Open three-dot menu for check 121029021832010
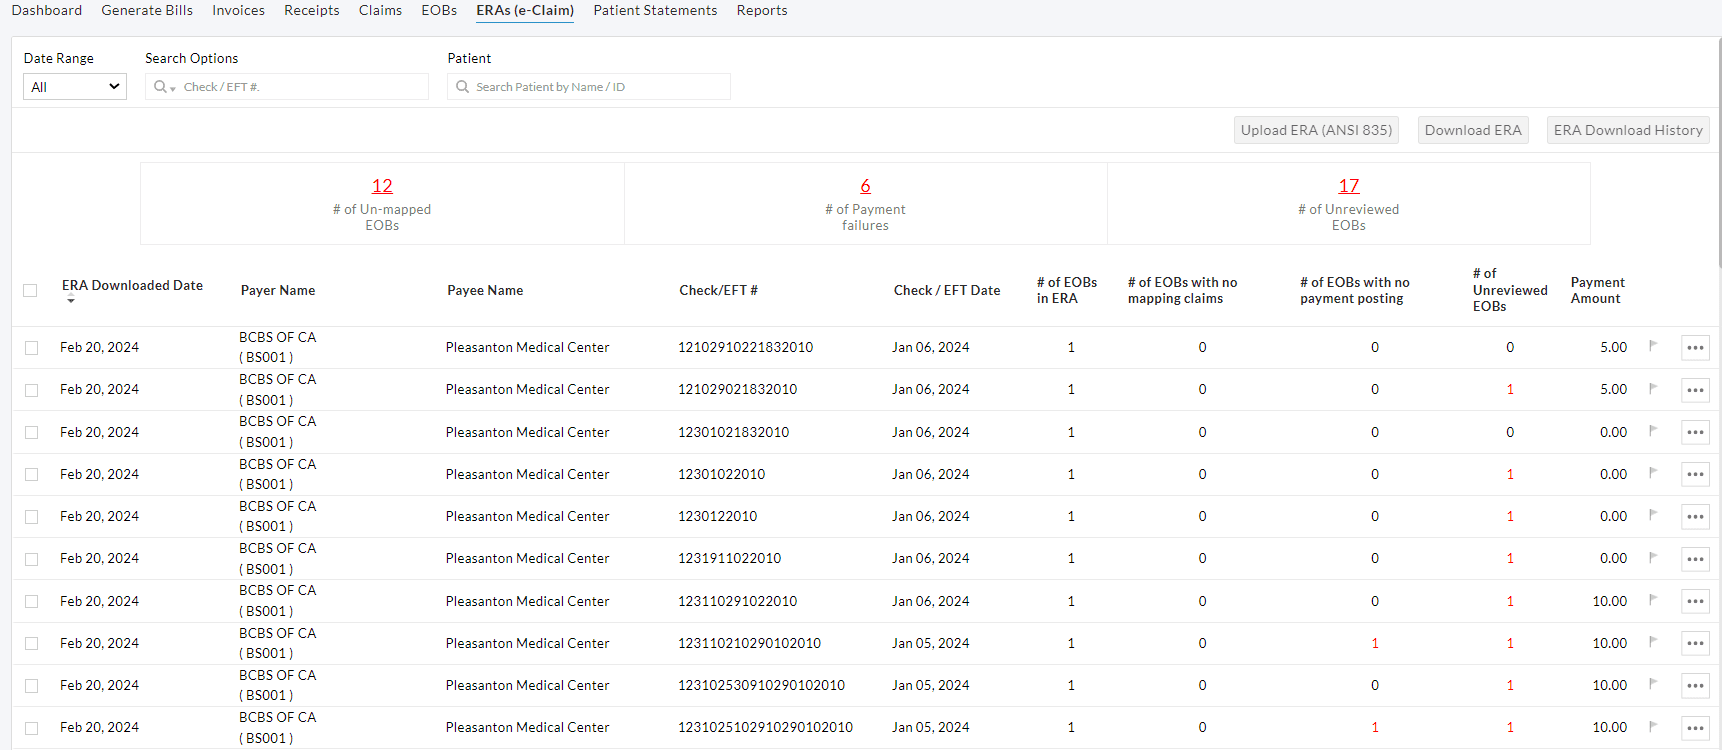This screenshot has height=750, width=1722. [1695, 390]
